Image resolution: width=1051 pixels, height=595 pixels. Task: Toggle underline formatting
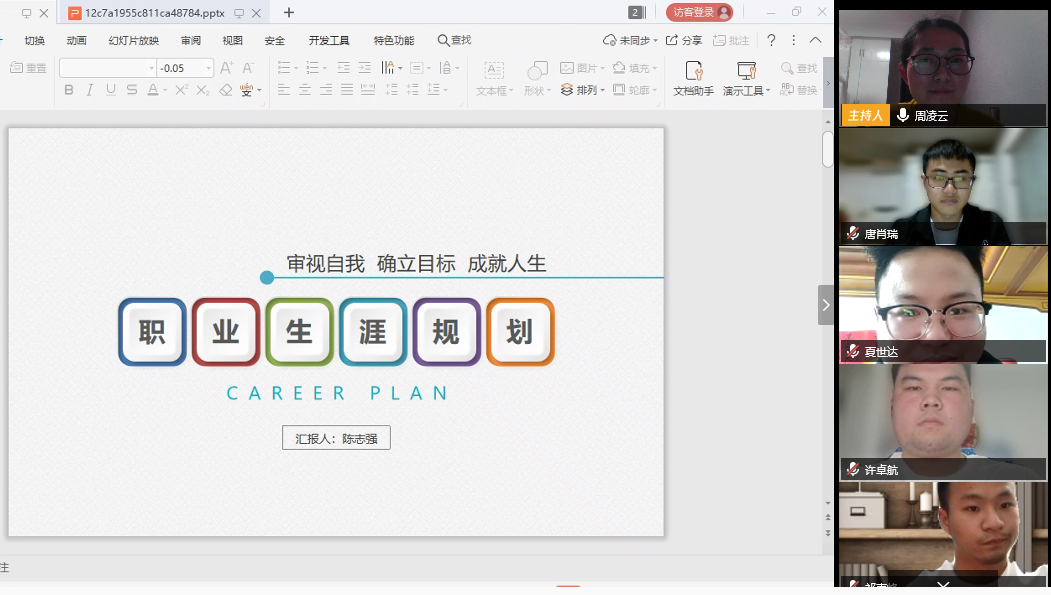110,90
